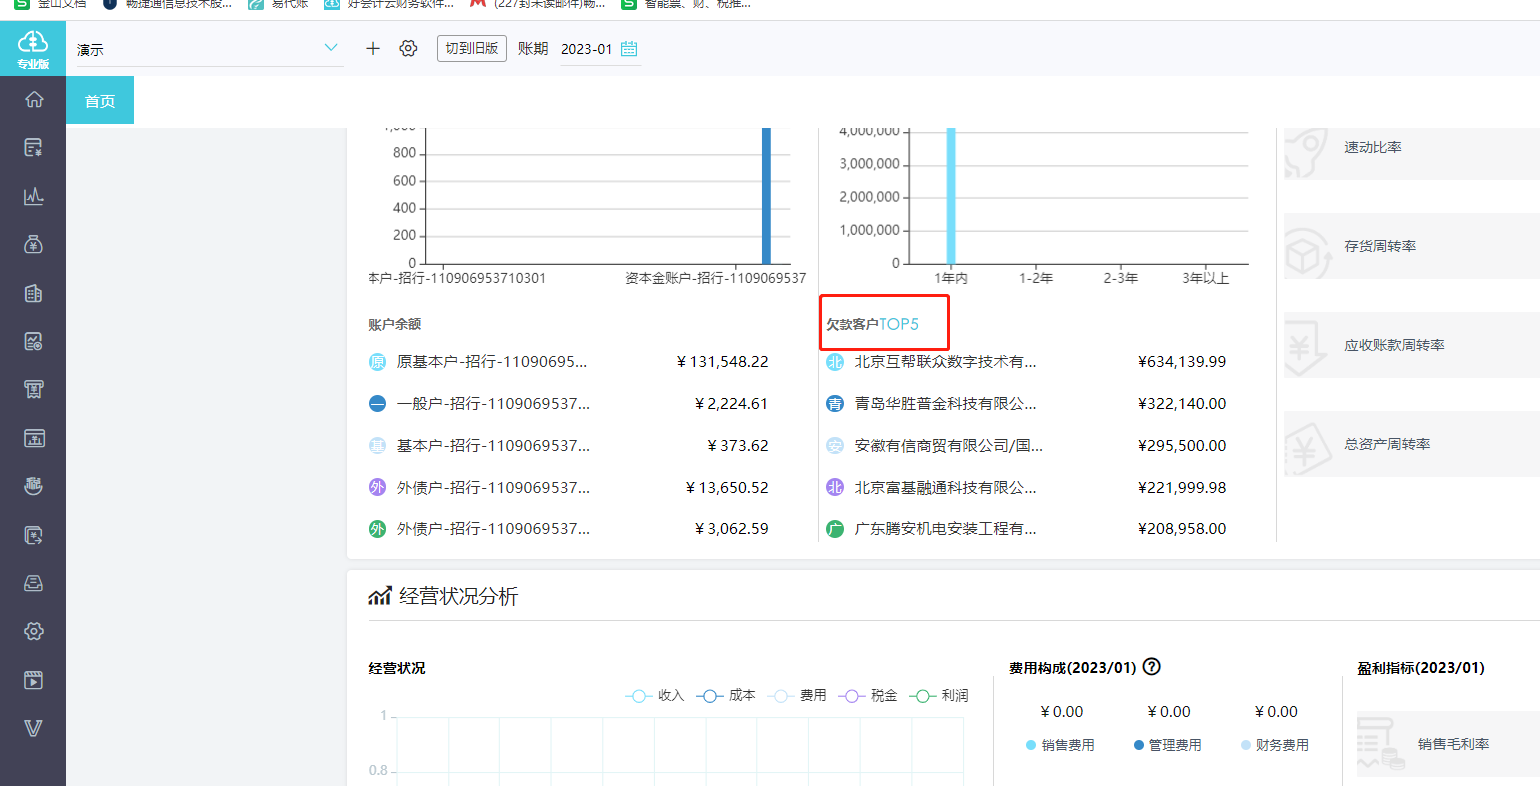Viewport: 1540px width, 786px height.
Task: Open the video tutorial icon near sidebar bottom
Action: tap(33, 680)
